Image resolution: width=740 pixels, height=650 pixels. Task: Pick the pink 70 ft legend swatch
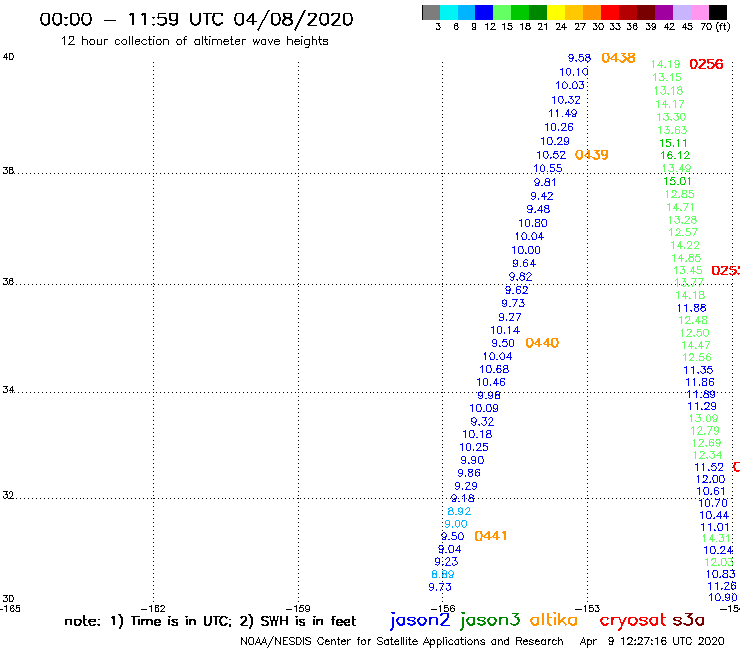point(699,12)
